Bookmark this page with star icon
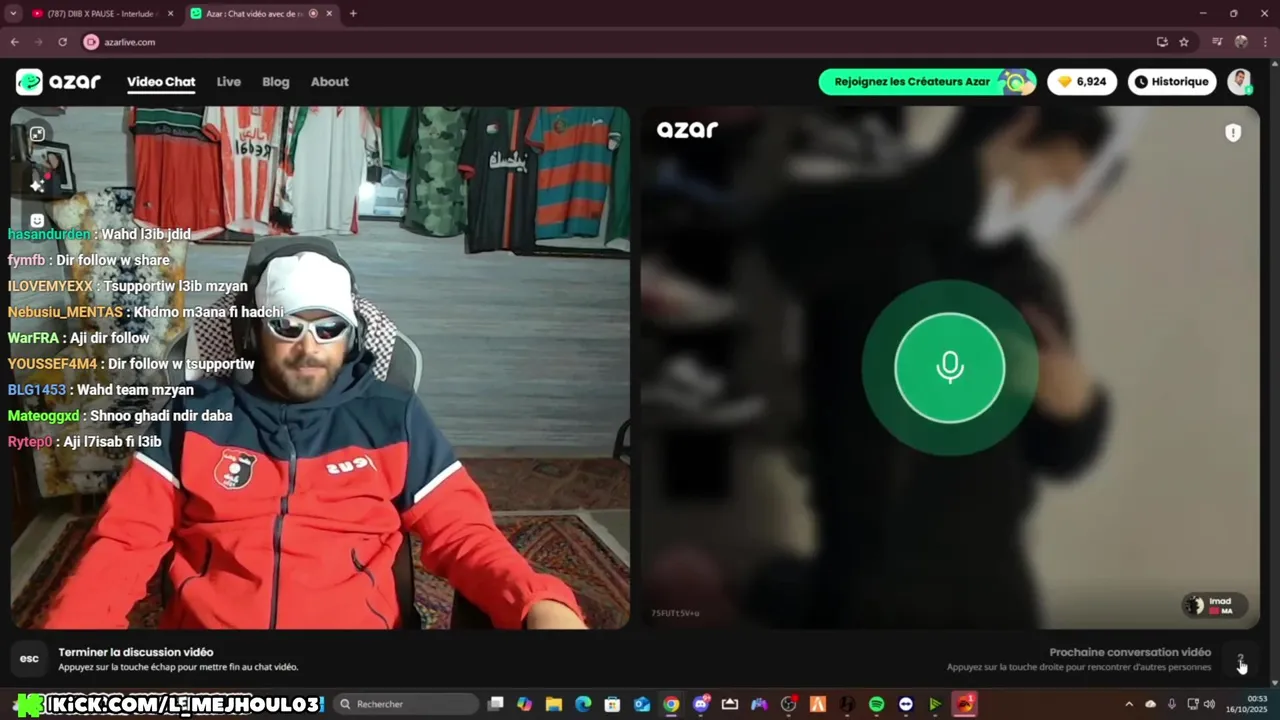 (x=1184, y=42)
